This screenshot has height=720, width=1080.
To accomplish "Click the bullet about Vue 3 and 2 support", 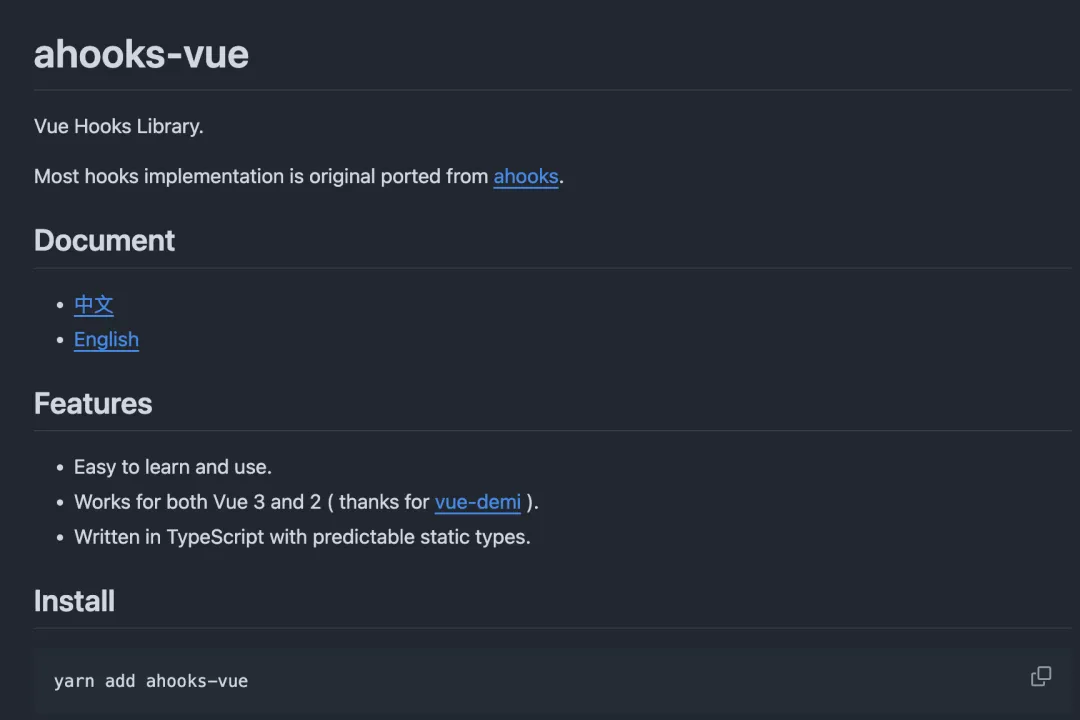I will point(305,502).
